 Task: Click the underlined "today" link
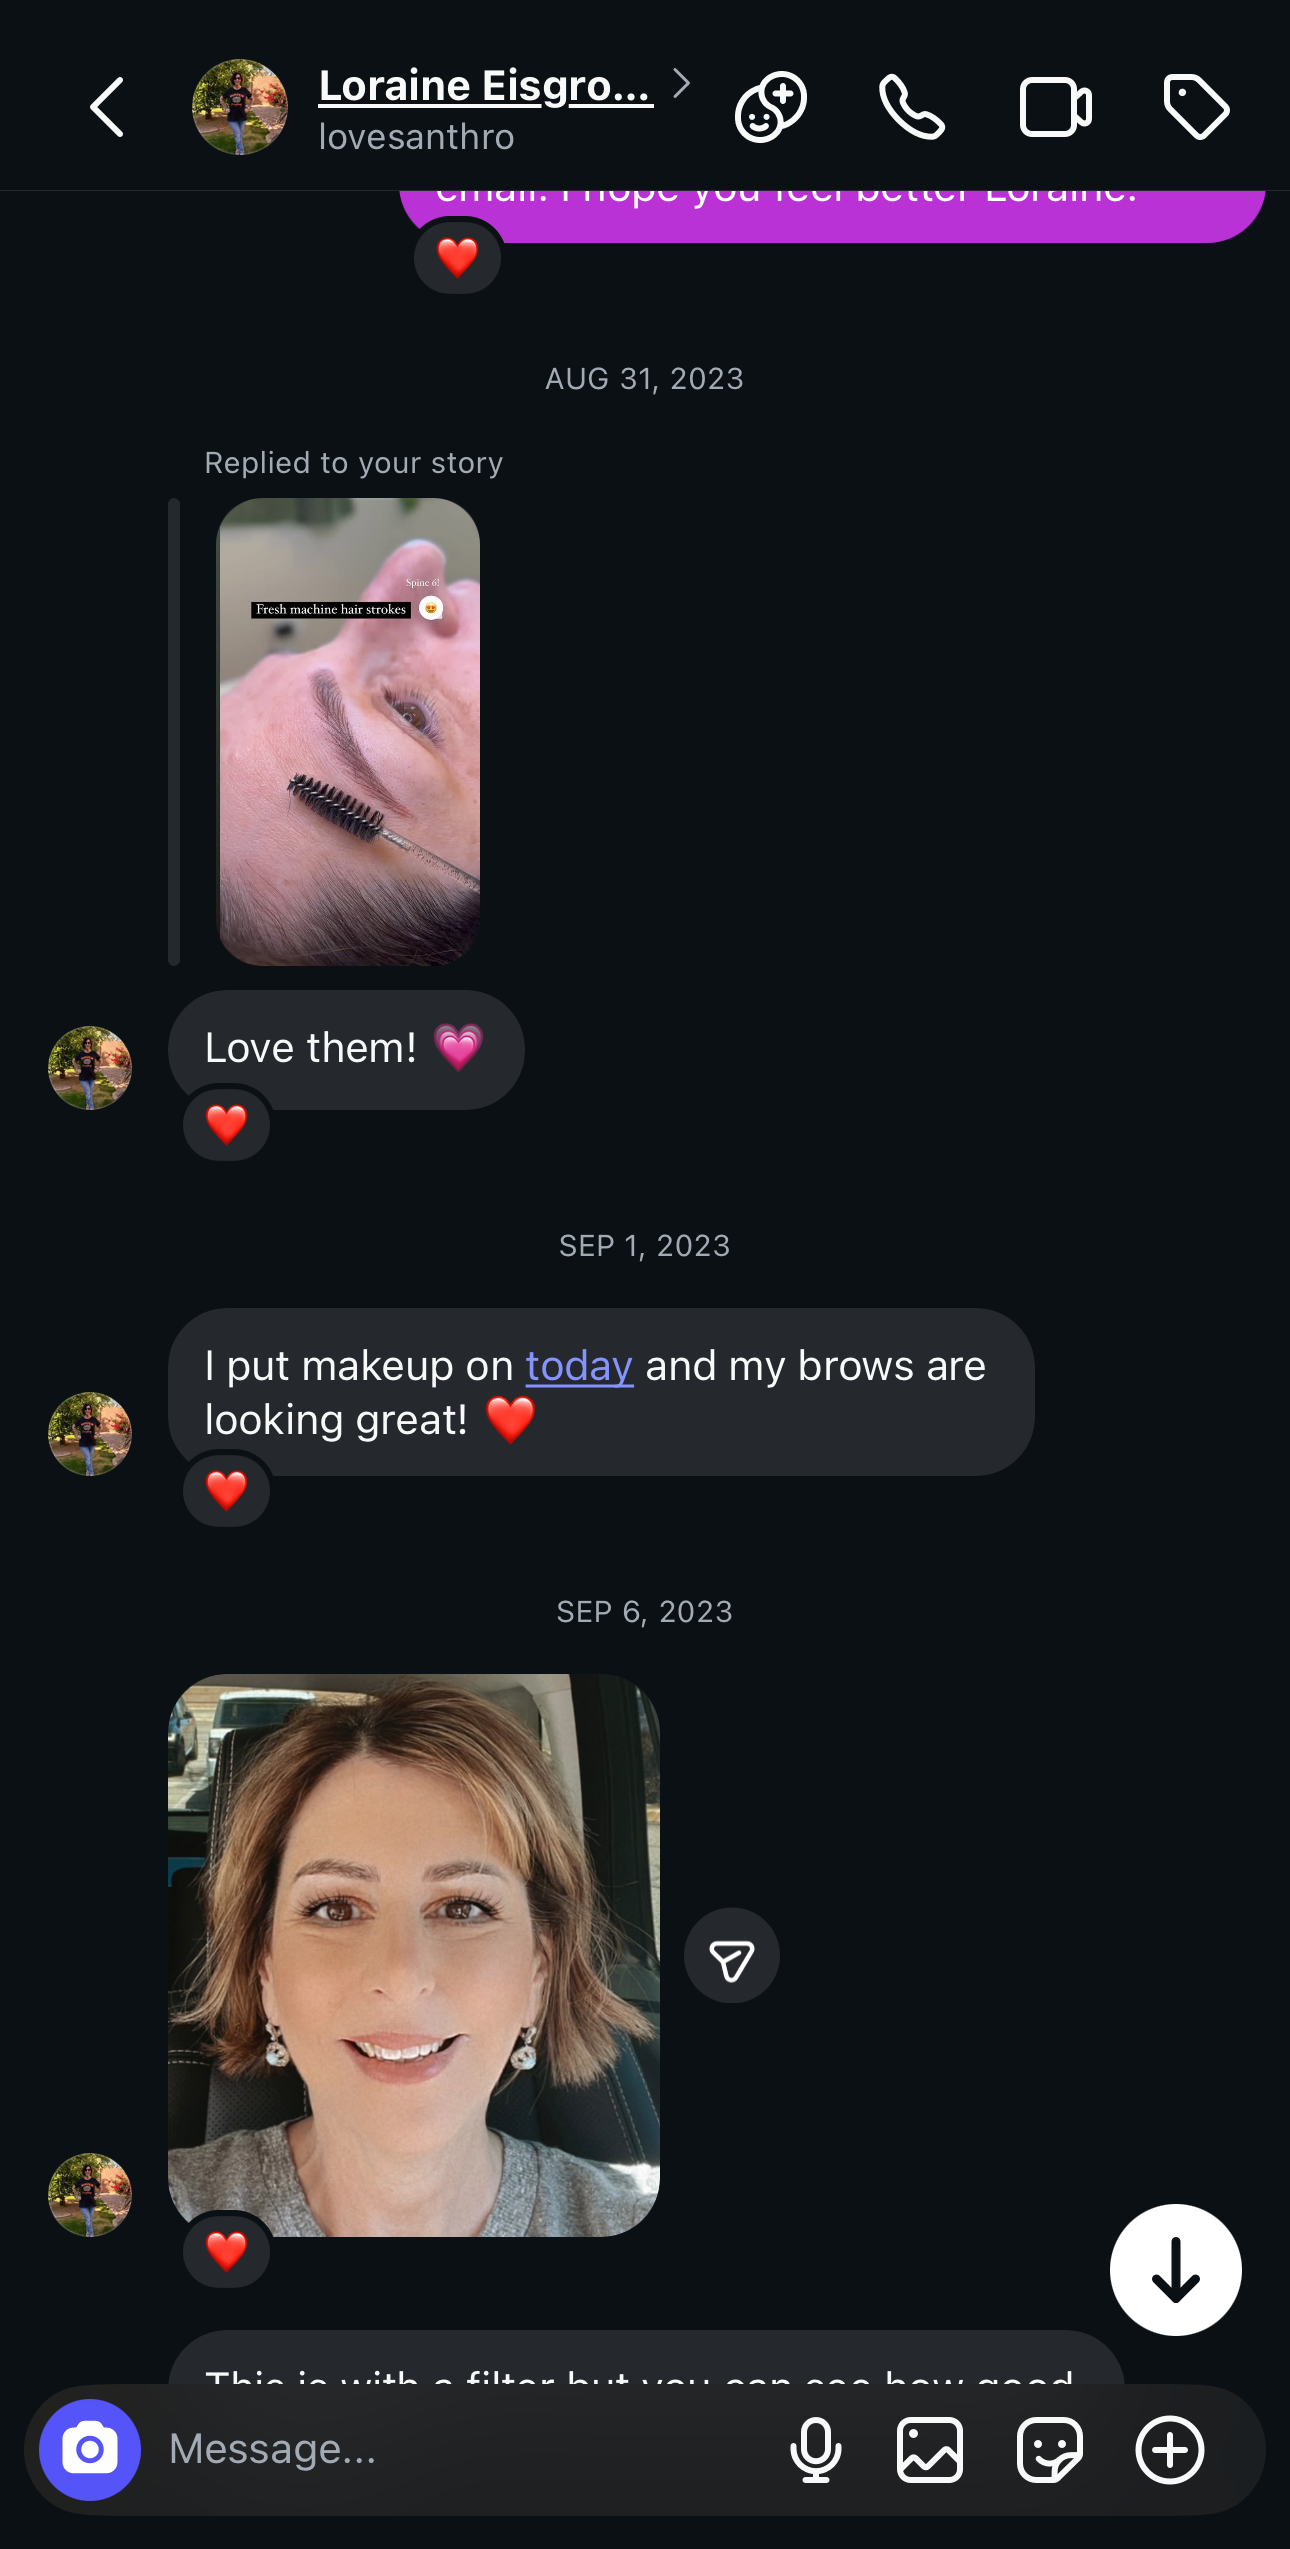point(579,1366)
